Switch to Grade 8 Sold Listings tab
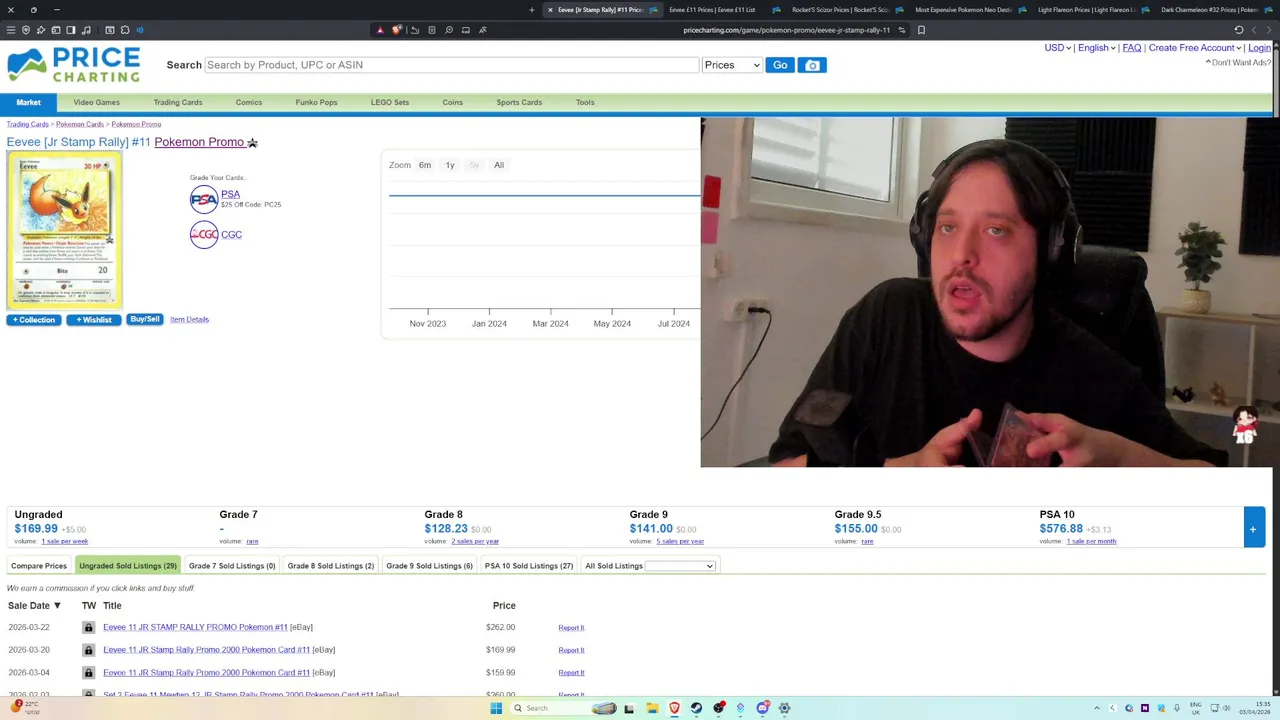The height and width of the screenshot is (720, 1280). pyautogui.click(x=331, y=566)
